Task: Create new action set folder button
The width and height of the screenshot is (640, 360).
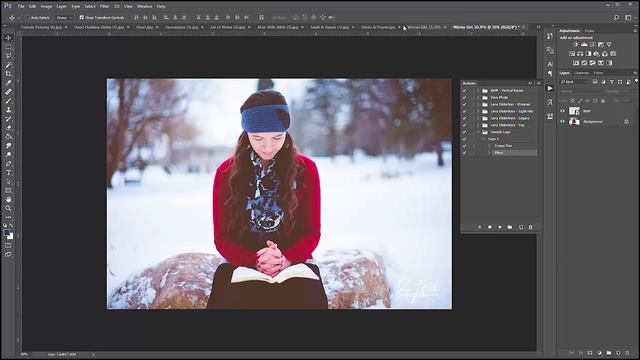Action: (x=510, y=227)
